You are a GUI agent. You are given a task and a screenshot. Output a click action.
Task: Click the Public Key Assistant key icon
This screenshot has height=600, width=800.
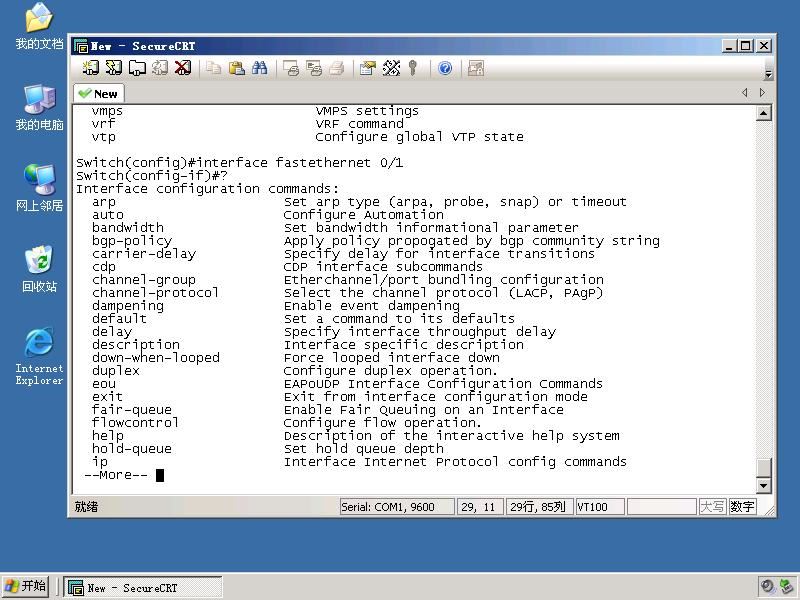click(x=413, y=68)
